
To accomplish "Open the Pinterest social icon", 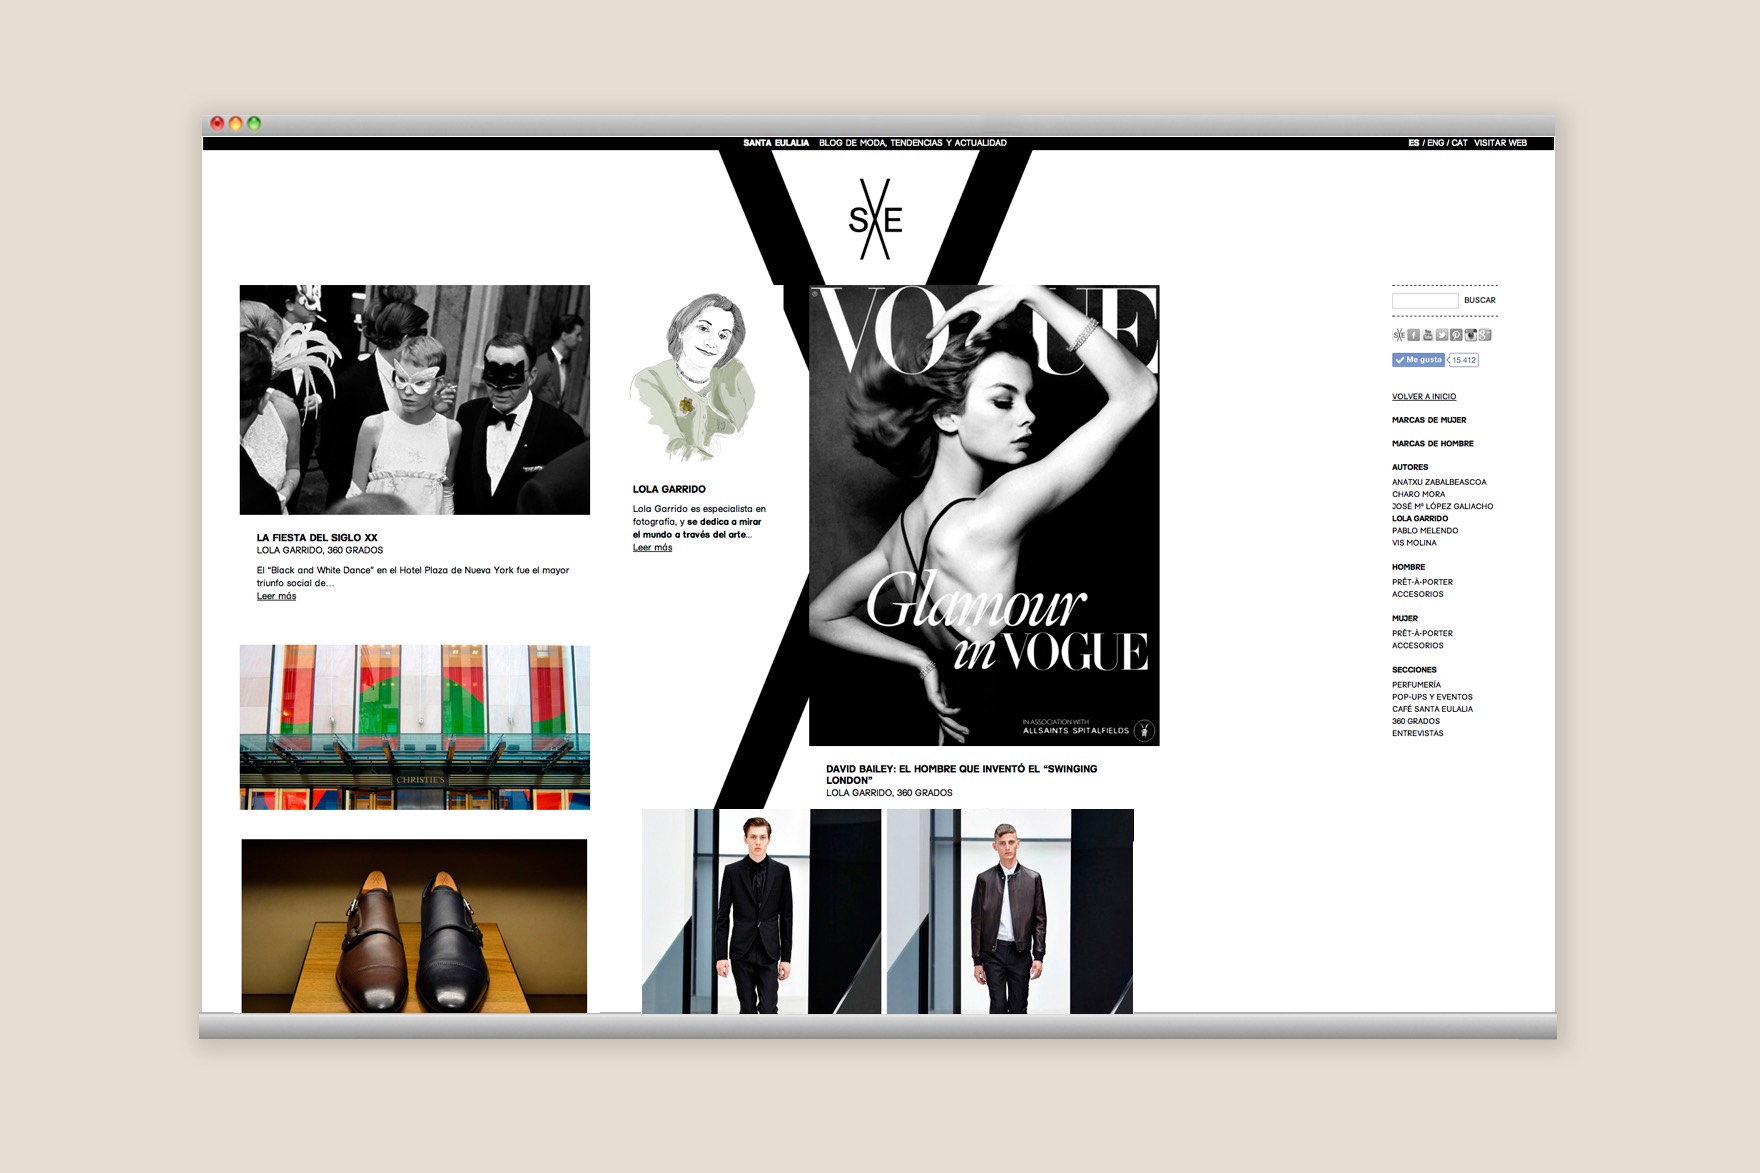I will click(x=1456, y=335).
